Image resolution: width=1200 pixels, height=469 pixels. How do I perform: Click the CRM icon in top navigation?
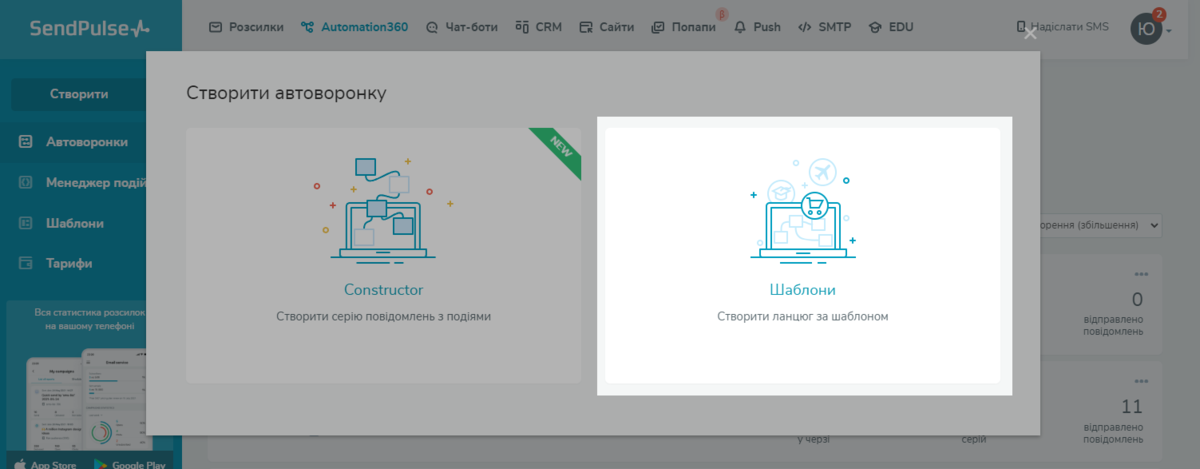pyautogui.click(x=523, y=27)
